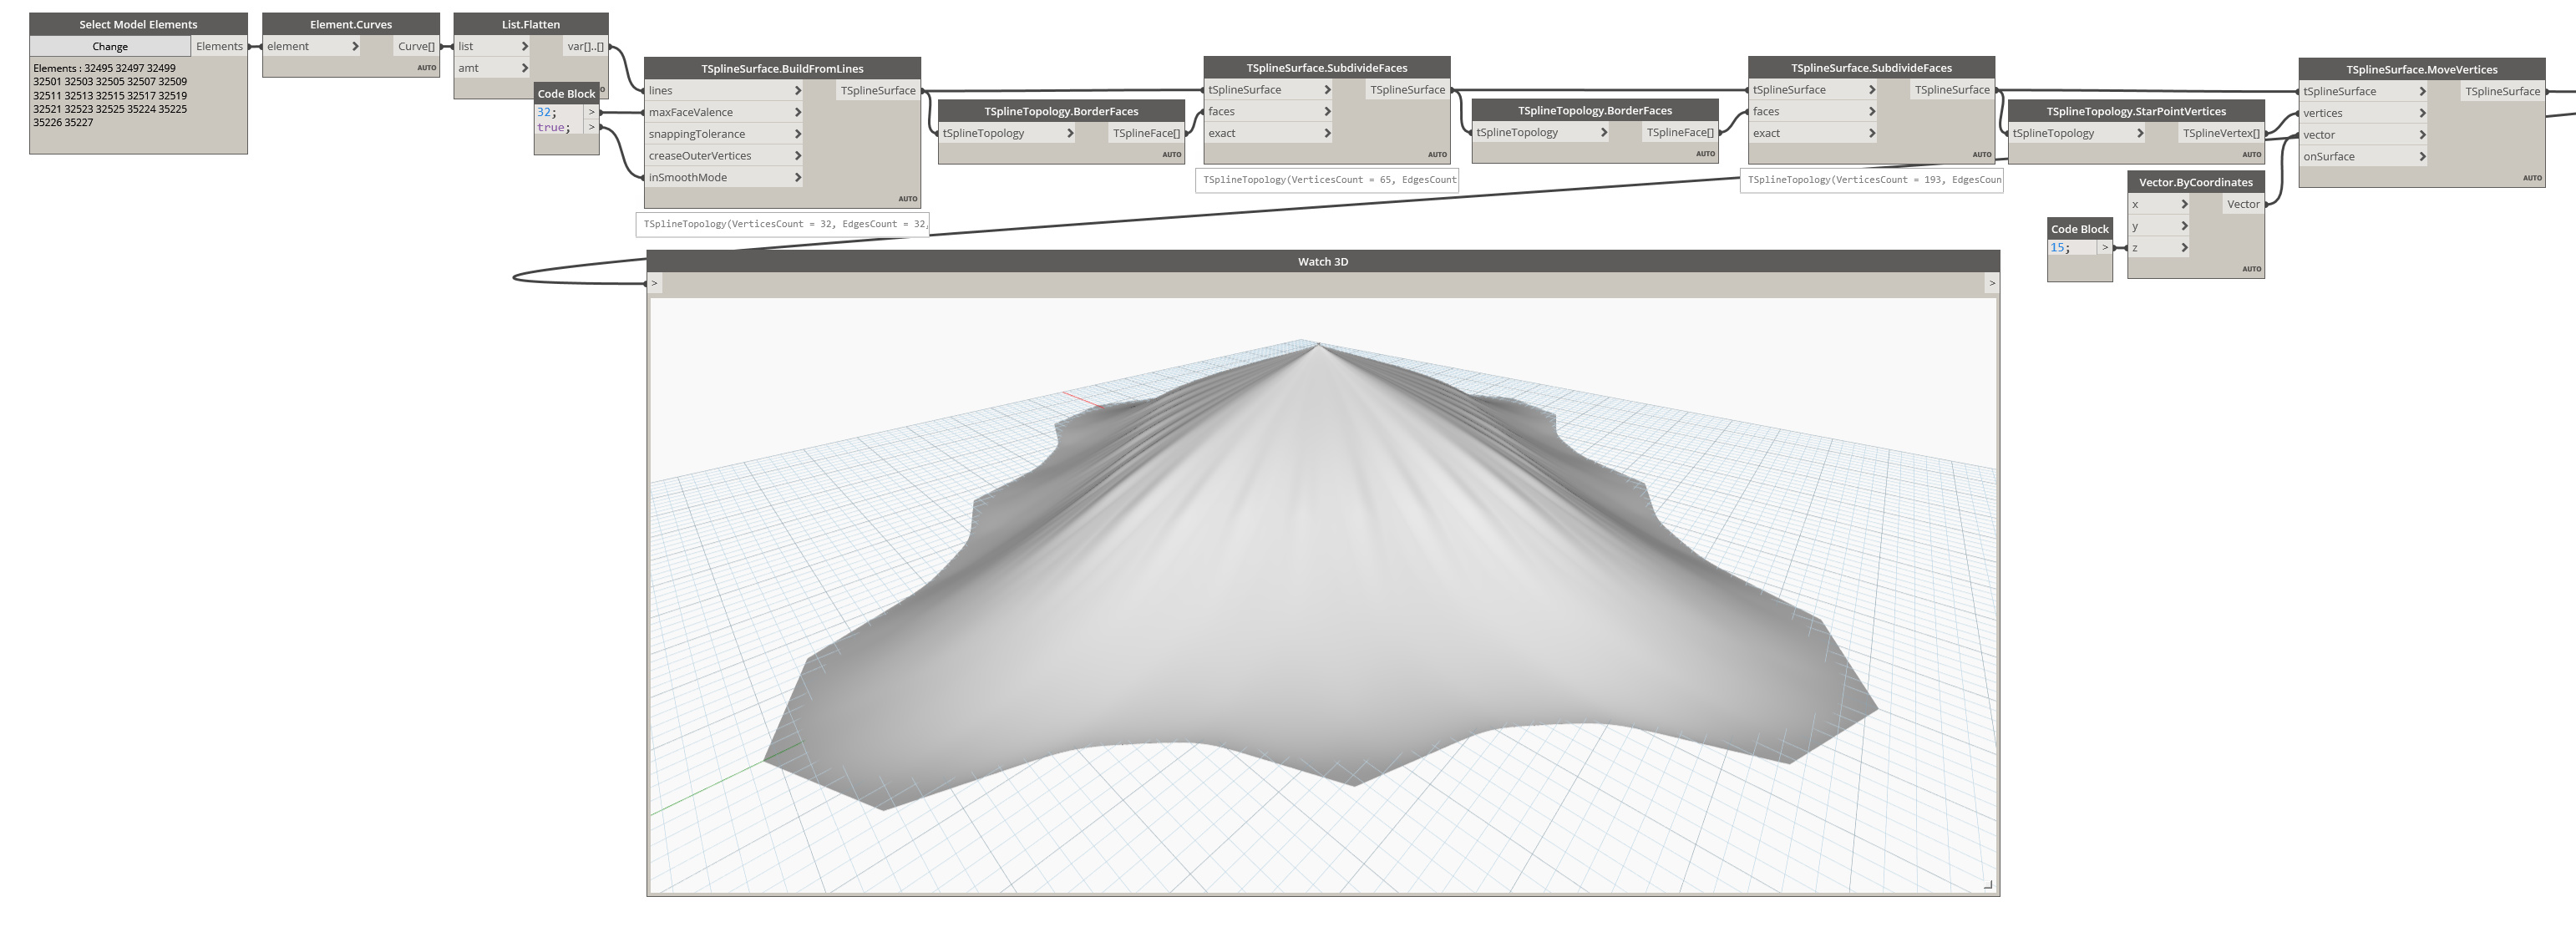2576x932 pixels.
Task: Click the Watch 3D right output port arrow
Action: coord(1992,284)
